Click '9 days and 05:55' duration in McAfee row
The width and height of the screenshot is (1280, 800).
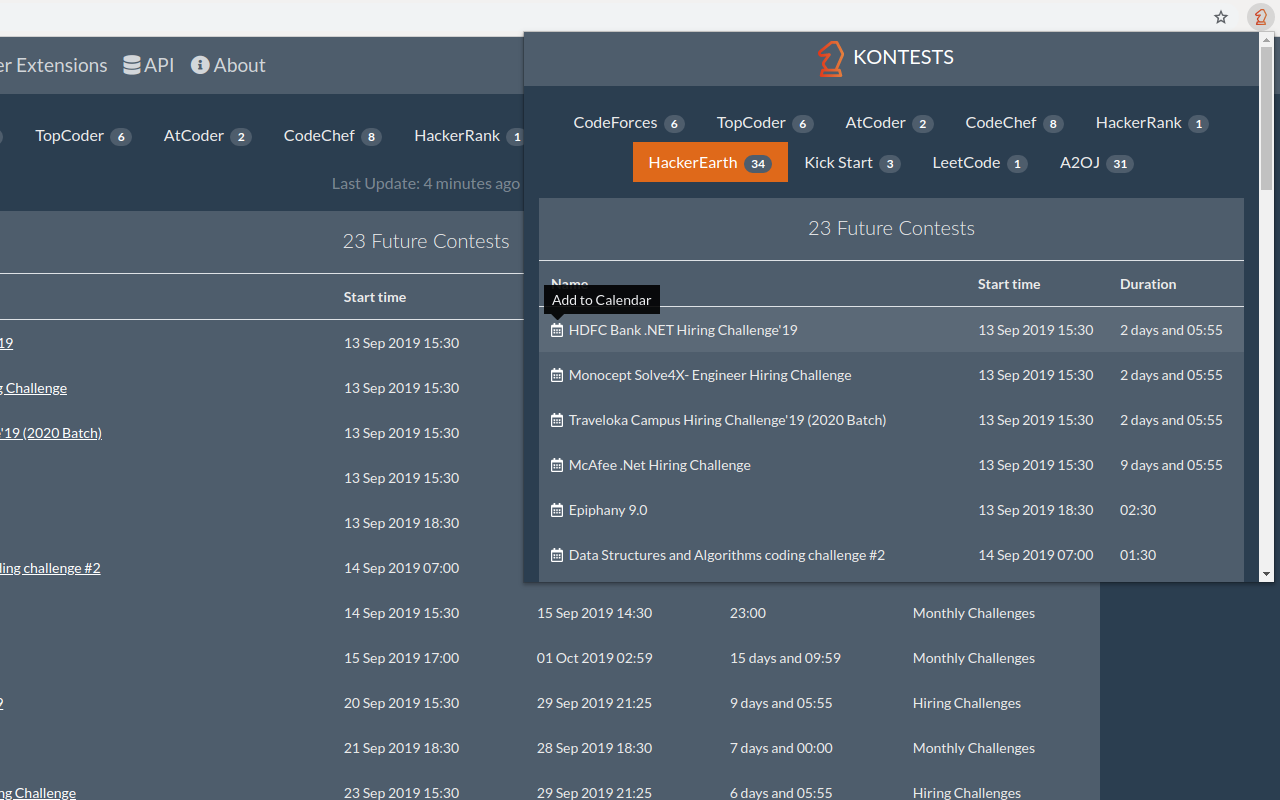point(1171,465)
